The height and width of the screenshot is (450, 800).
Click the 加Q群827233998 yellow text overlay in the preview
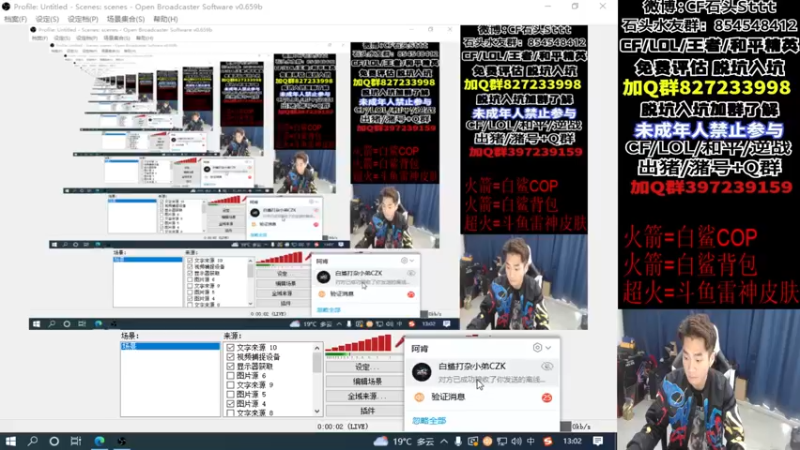pyautogui.click(x=707, y=88)
